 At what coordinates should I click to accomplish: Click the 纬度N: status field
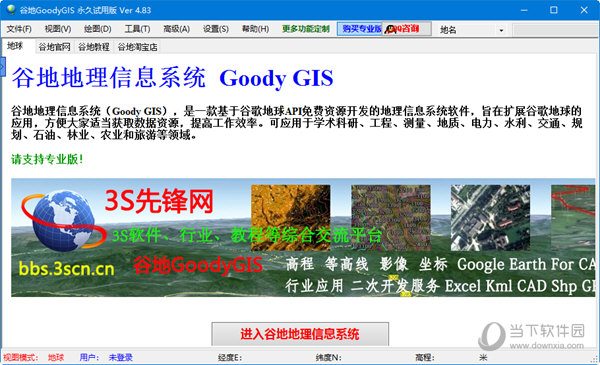328,357
